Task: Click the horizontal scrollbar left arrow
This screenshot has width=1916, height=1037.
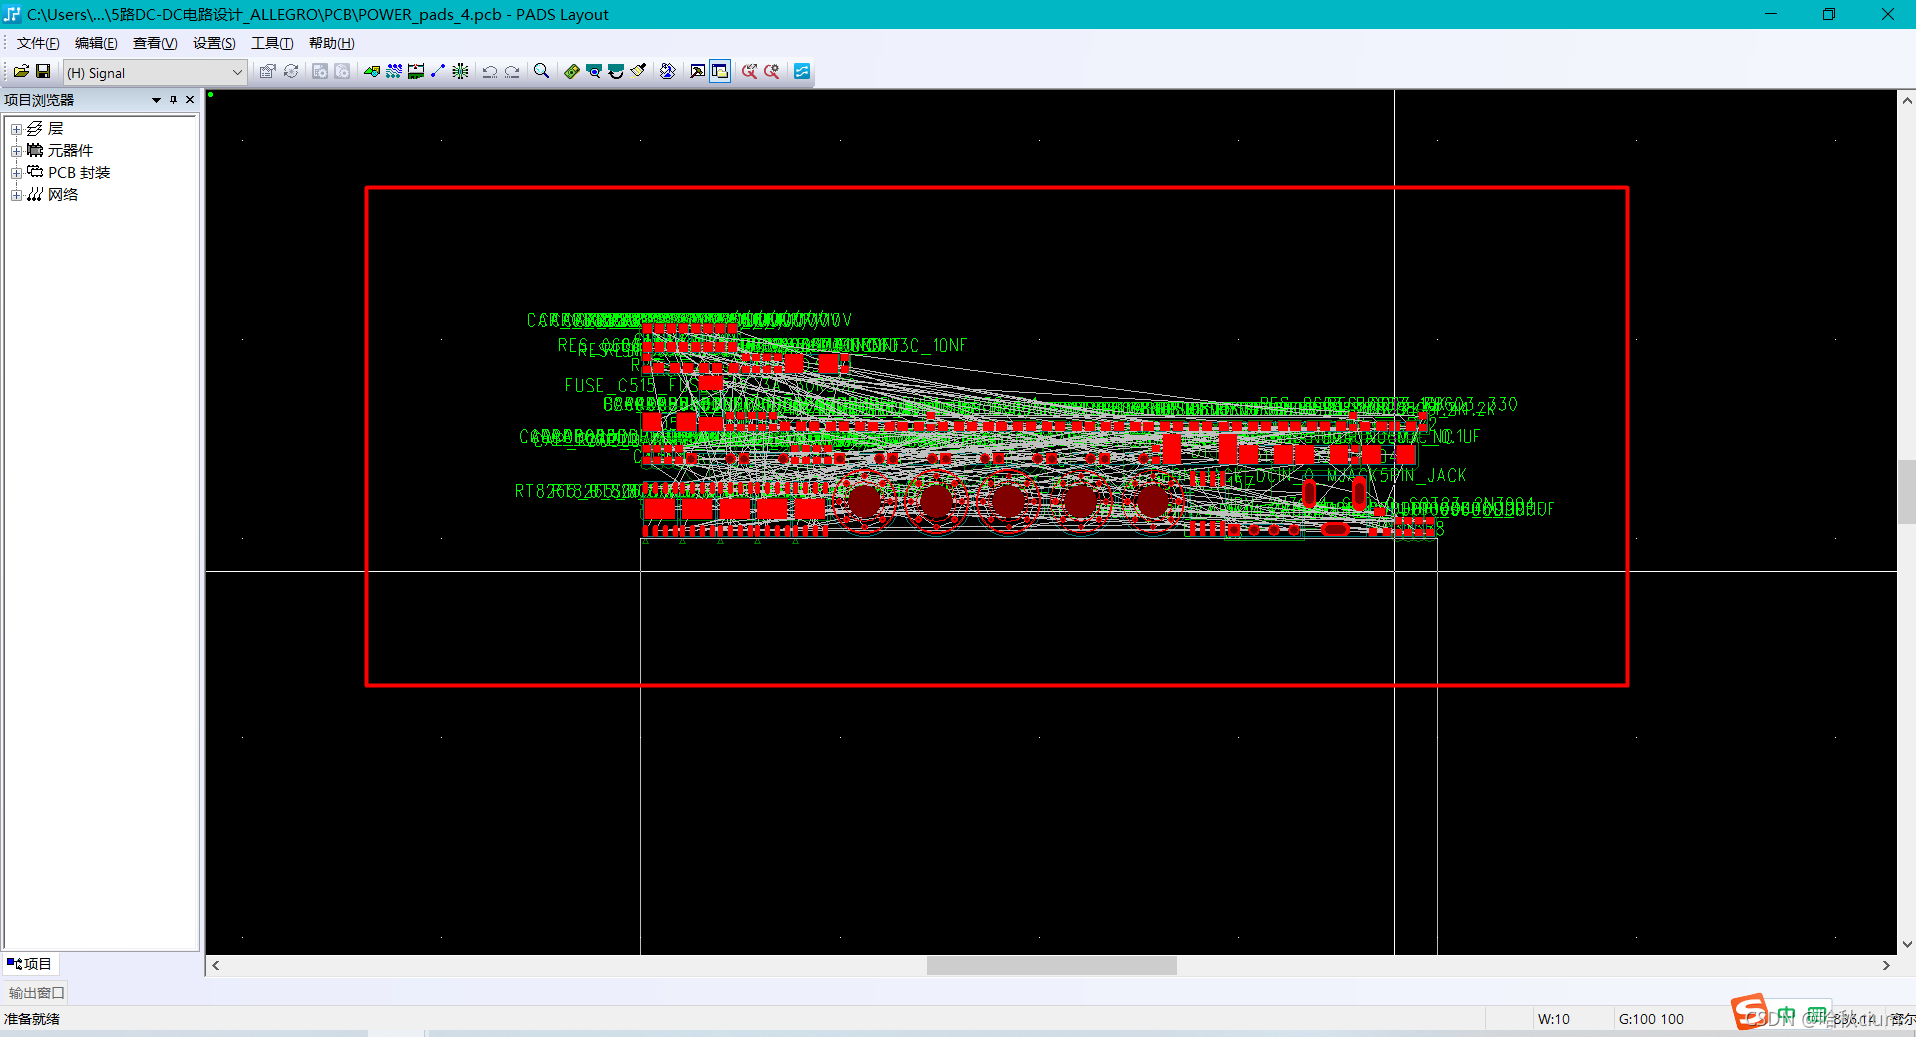Action: (215, 966)
